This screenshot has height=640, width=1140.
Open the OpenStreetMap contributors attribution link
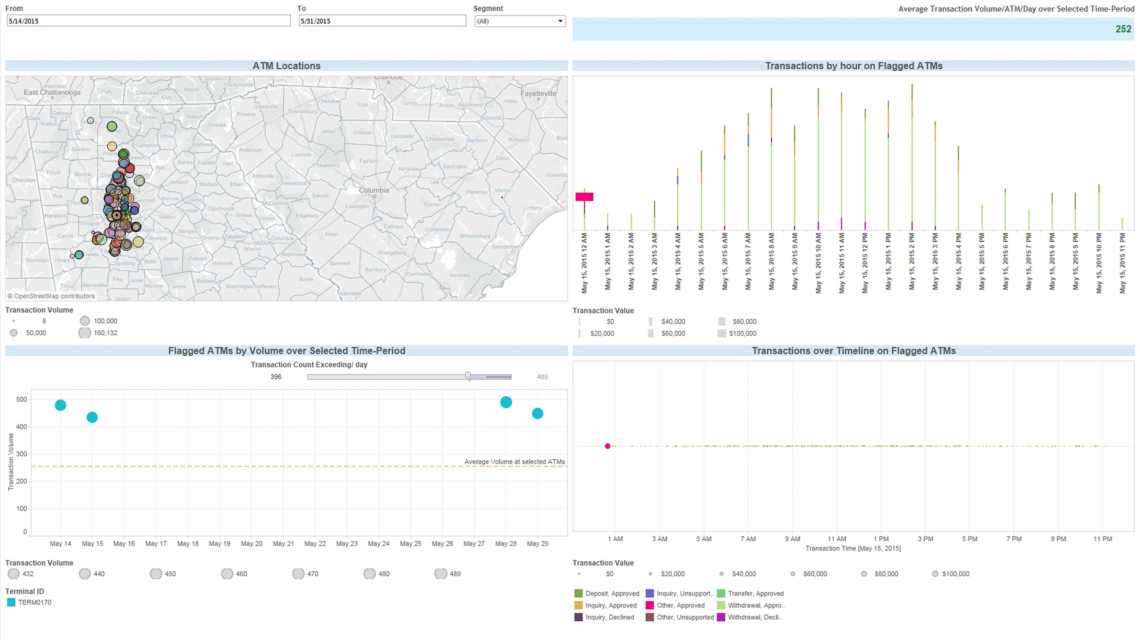(50, 296)
